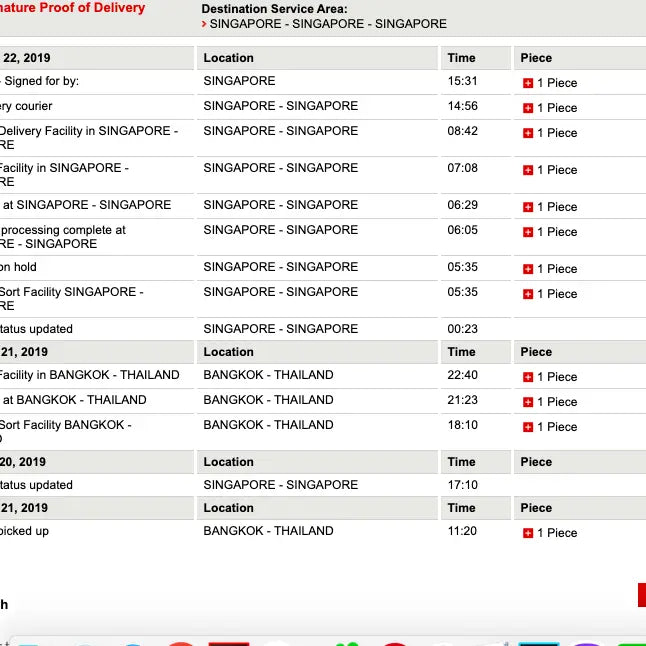Viewport: 646px width, 646px height.
Task: Expand piece details for the 15:31 row
Action: pos(528,83)
